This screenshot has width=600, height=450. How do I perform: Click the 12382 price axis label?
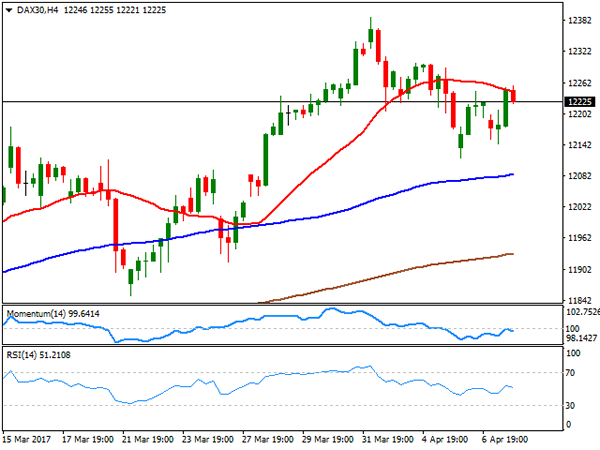pyautogui.click(x=580, y=20)
